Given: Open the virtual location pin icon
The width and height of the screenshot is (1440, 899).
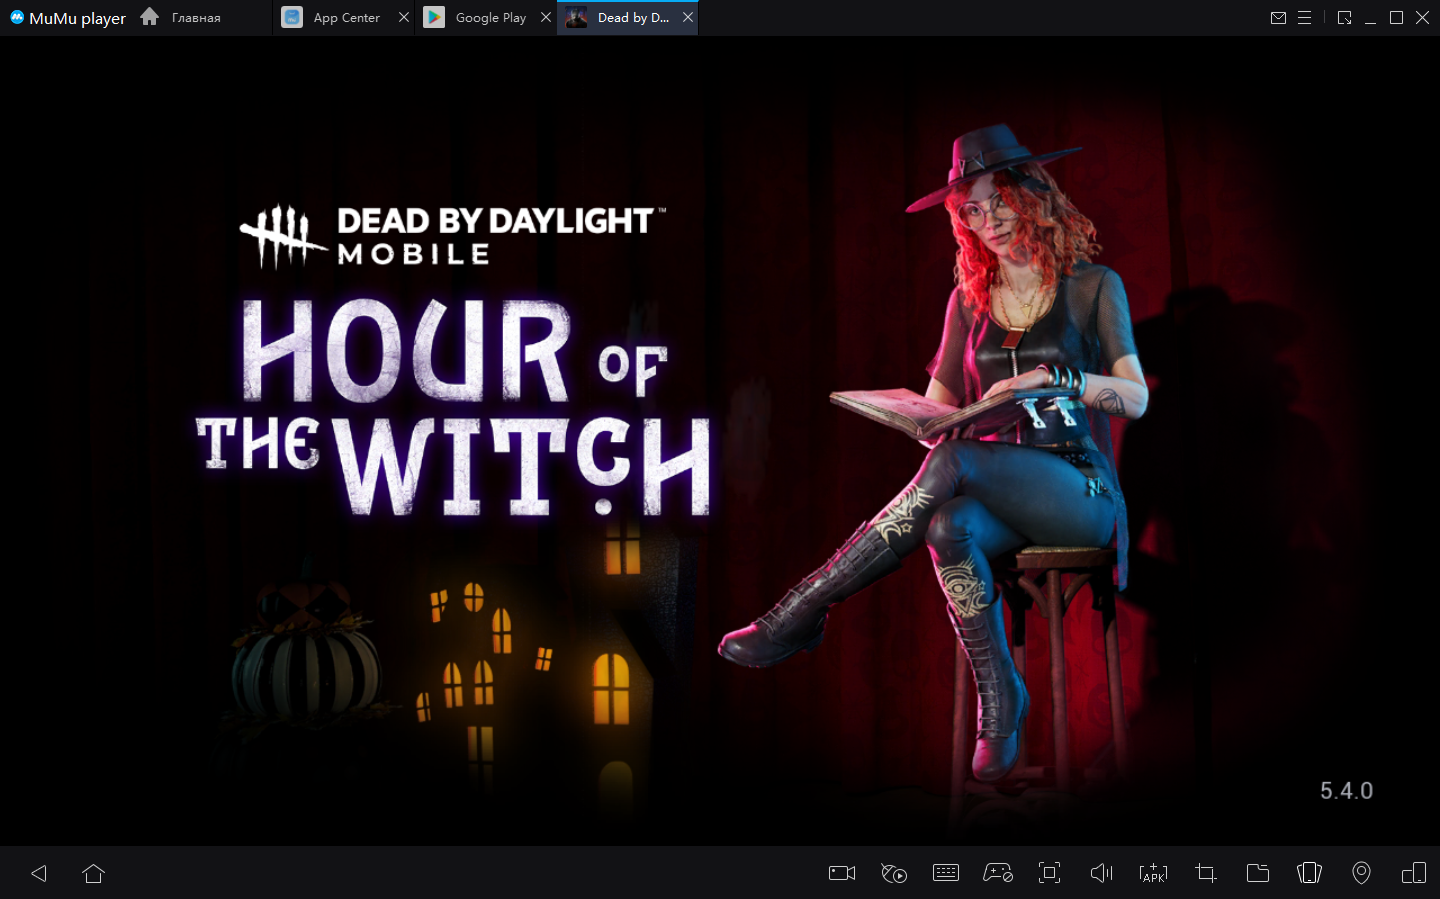Looking at the screenshot, I should [1361, 873].
